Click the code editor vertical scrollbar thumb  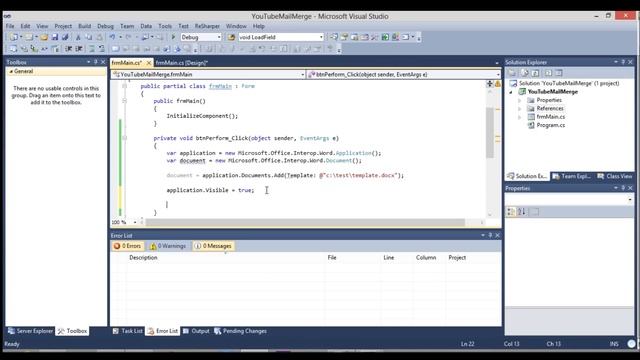[490, 132]
